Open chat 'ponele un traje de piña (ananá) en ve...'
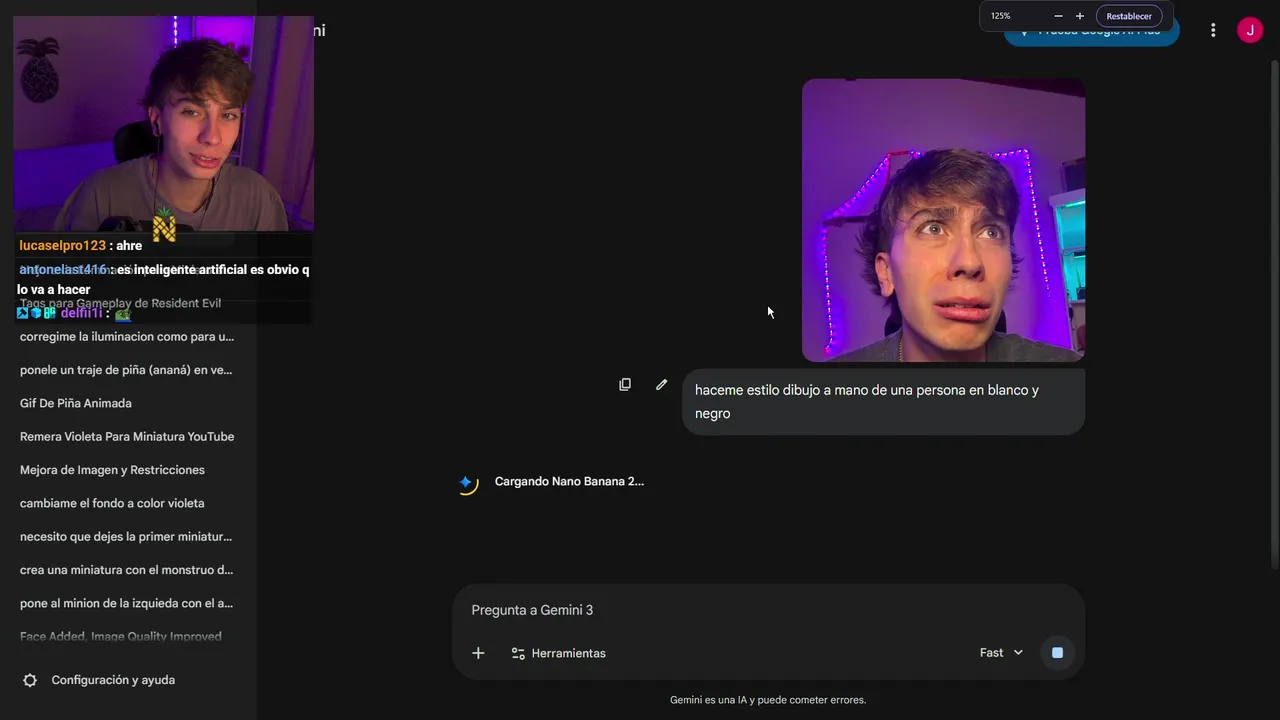 click(x=127, y=370)
